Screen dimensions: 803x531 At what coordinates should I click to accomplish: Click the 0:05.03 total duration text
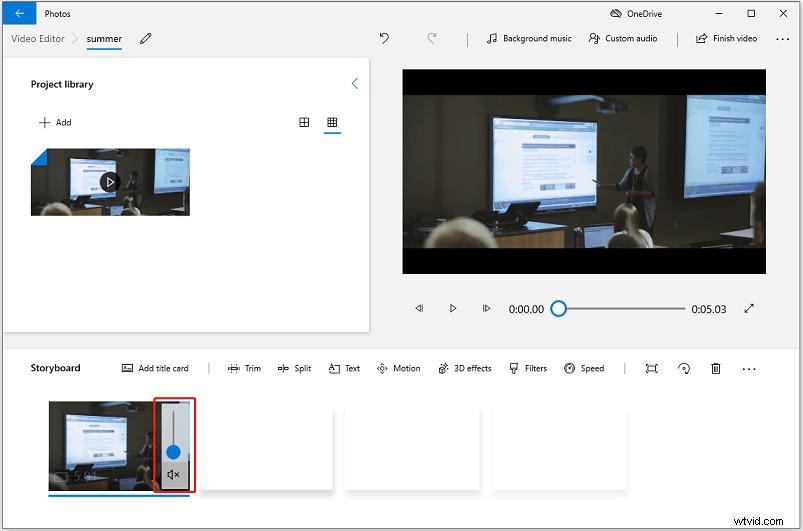coord(709,309)
